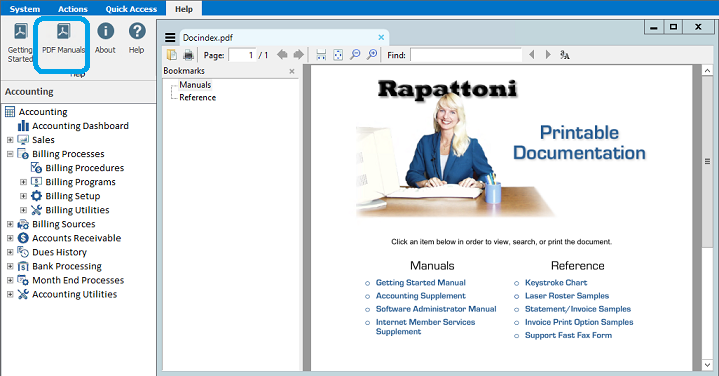
Task: Open Internet Member Services Supplement link
Action: point(425,326)
